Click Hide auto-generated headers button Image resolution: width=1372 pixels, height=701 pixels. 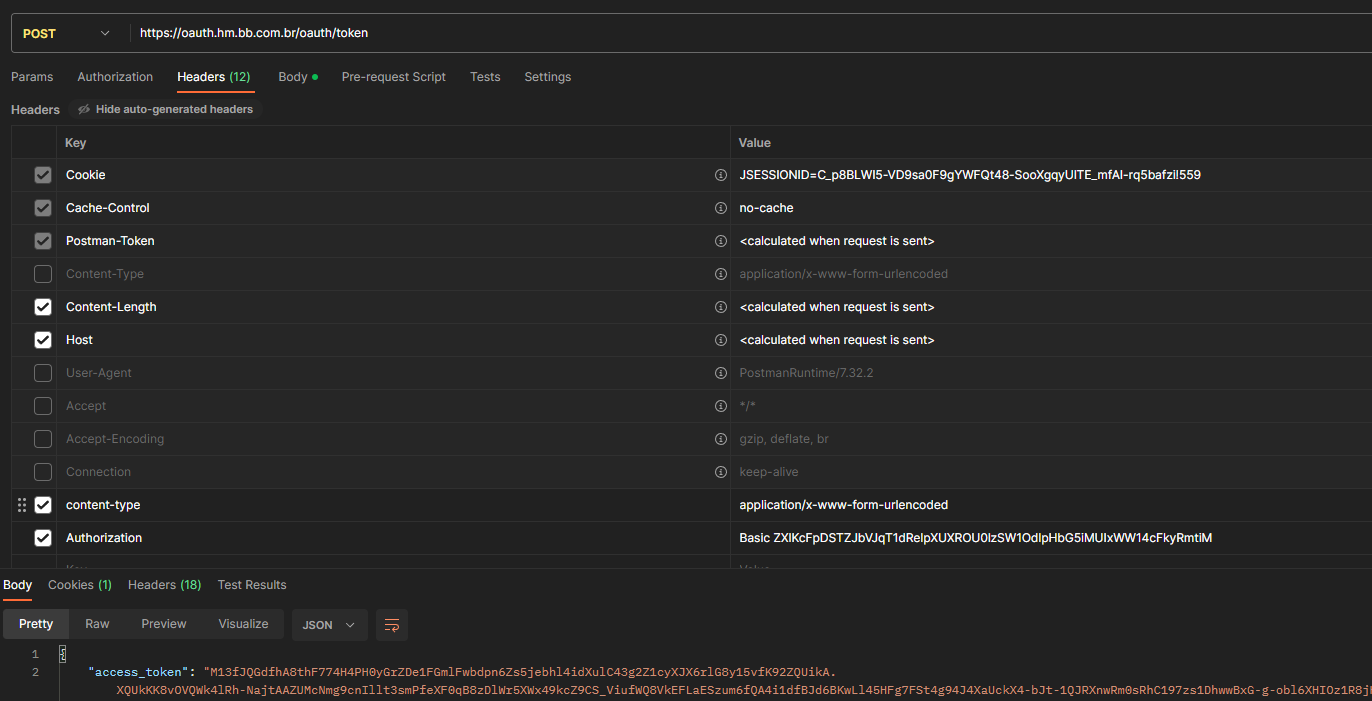point(165,109)
